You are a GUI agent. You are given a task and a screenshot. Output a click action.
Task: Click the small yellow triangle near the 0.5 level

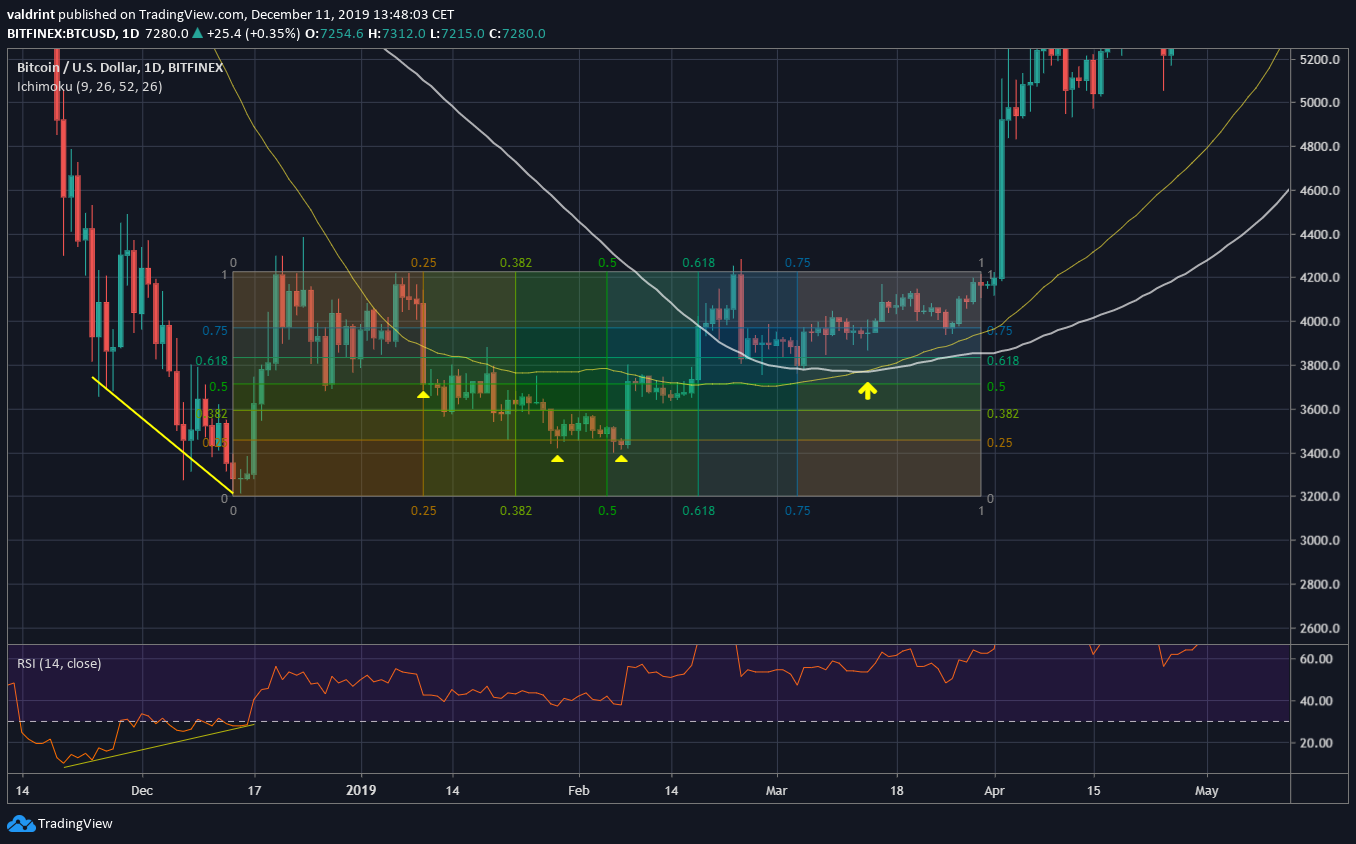point(422,395)
